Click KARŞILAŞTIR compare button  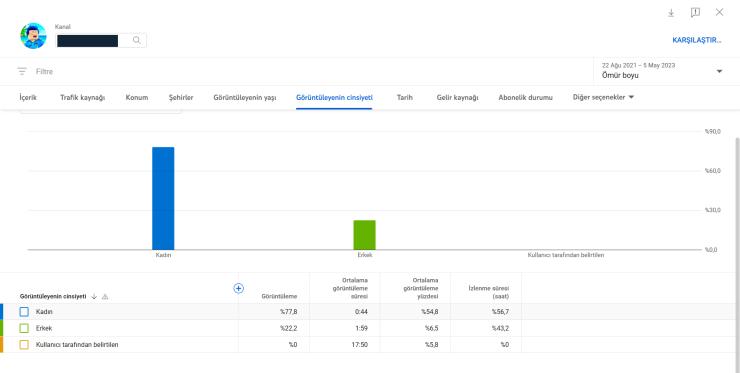(x=697, y=40)
